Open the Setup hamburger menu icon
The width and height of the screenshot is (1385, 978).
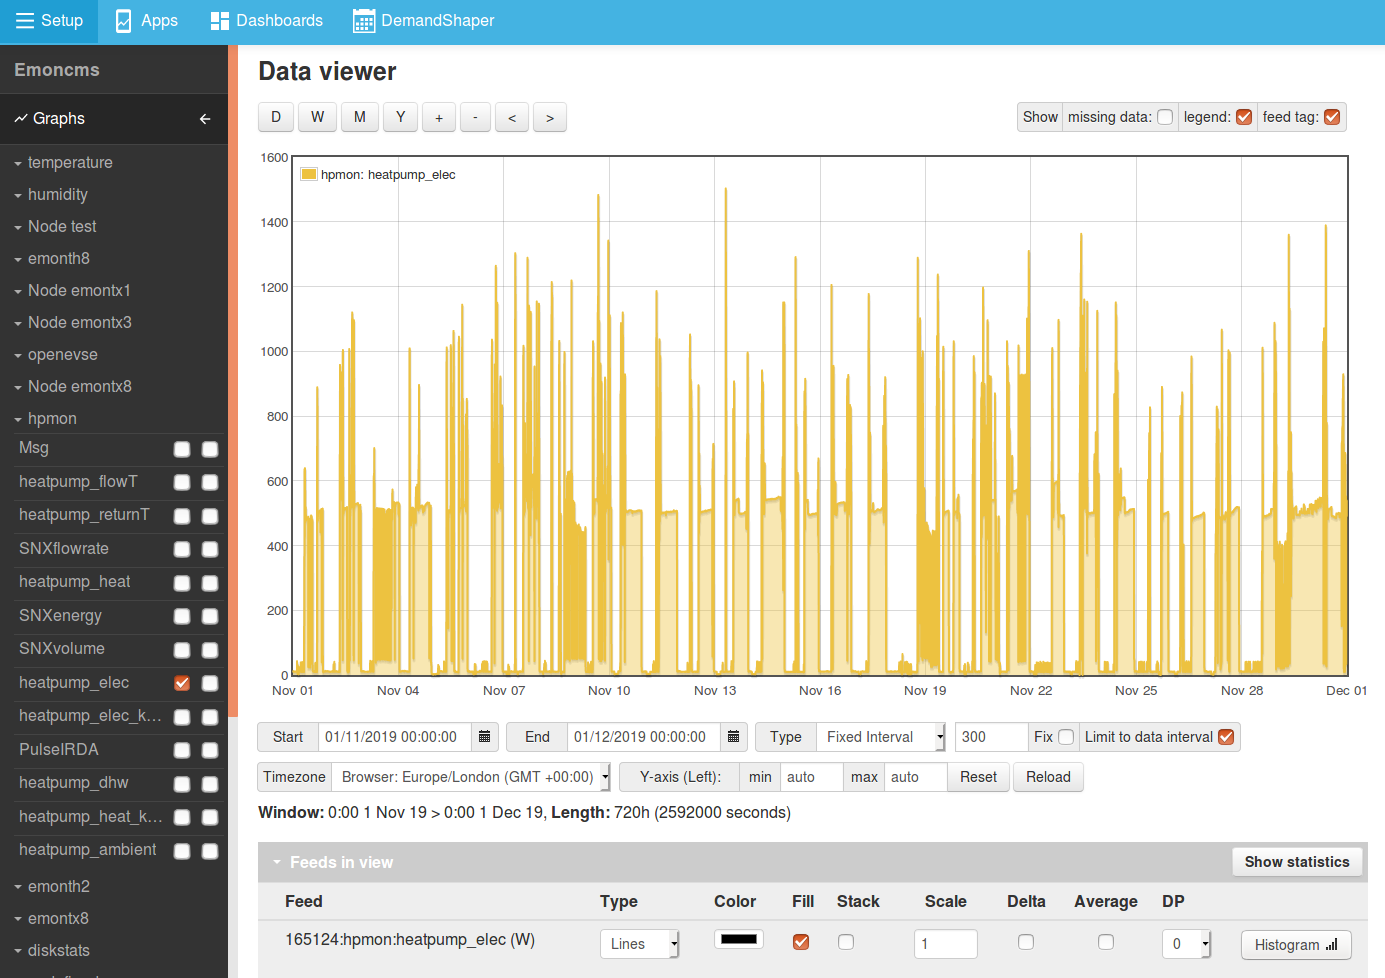click(x=25, y=21)
